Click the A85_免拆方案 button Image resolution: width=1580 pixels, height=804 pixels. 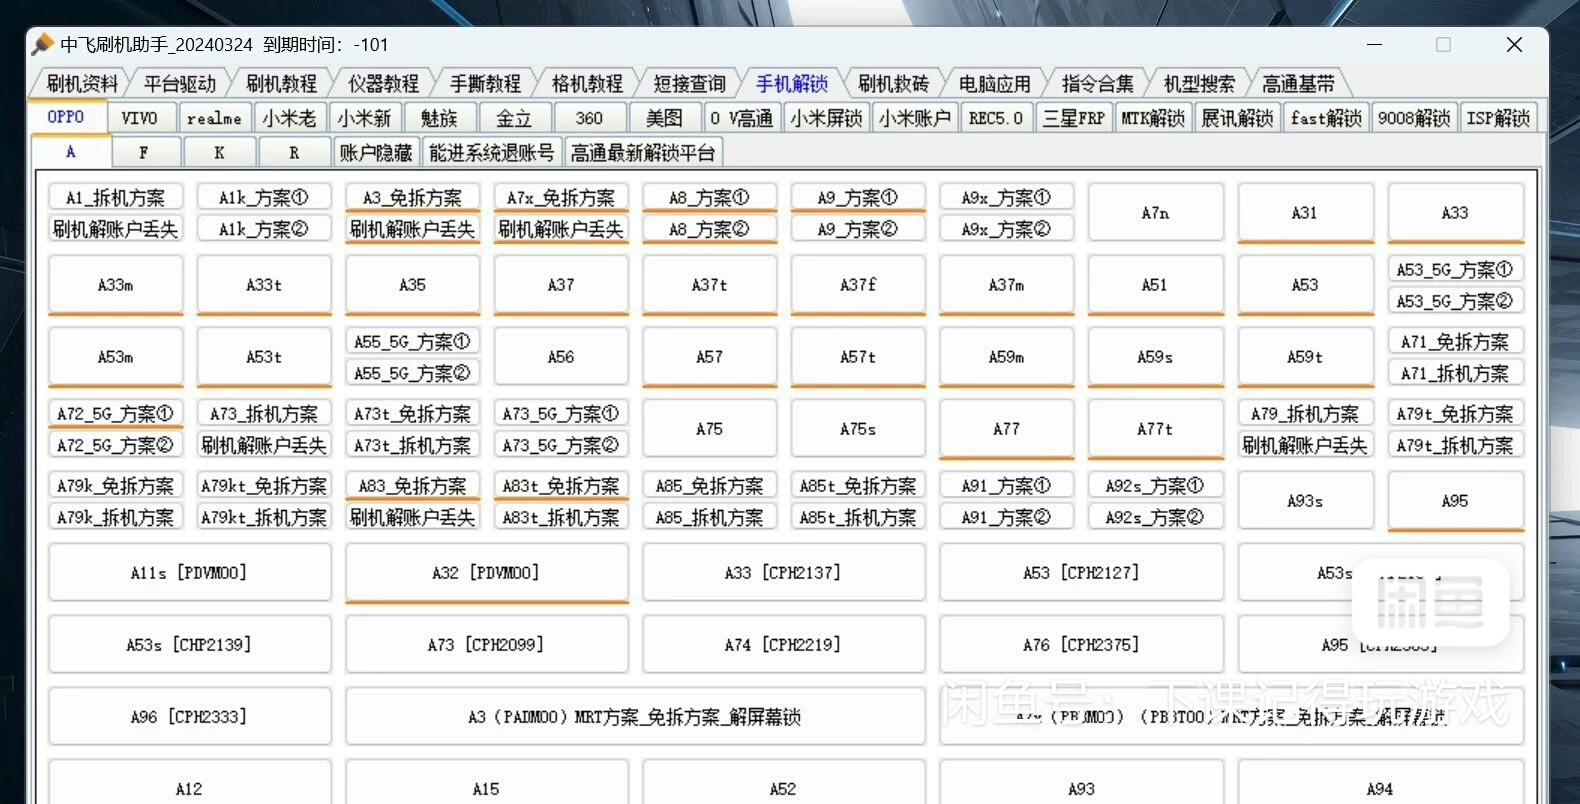[709, 486]
